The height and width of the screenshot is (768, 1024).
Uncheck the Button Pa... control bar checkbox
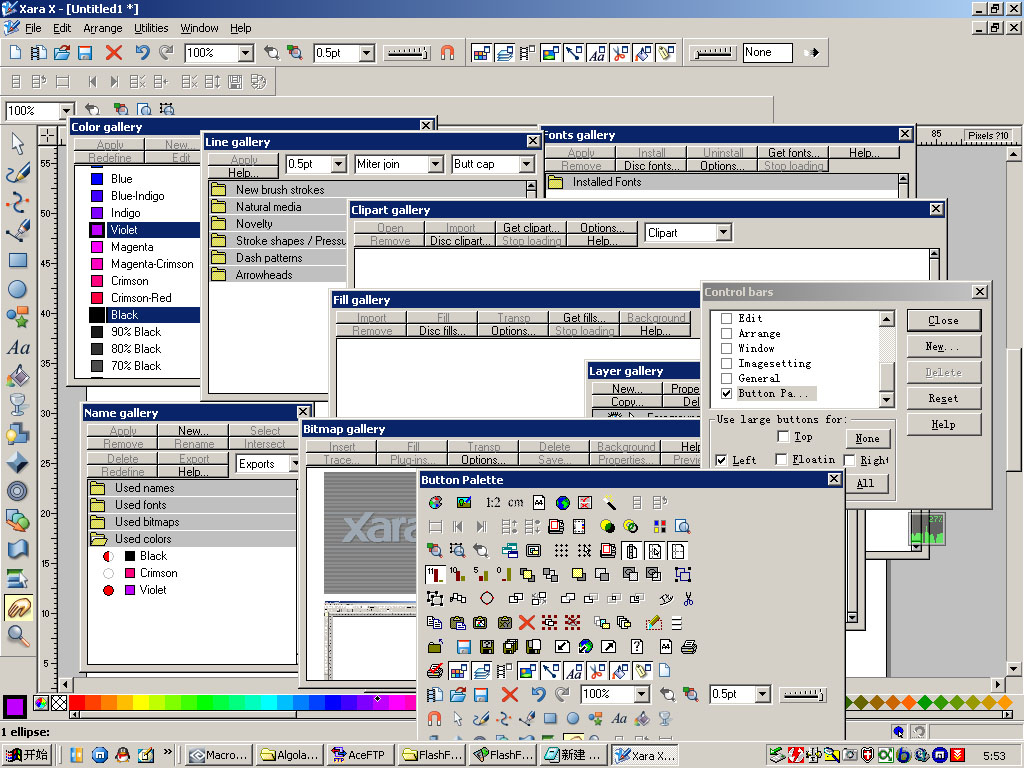point(726,393)
